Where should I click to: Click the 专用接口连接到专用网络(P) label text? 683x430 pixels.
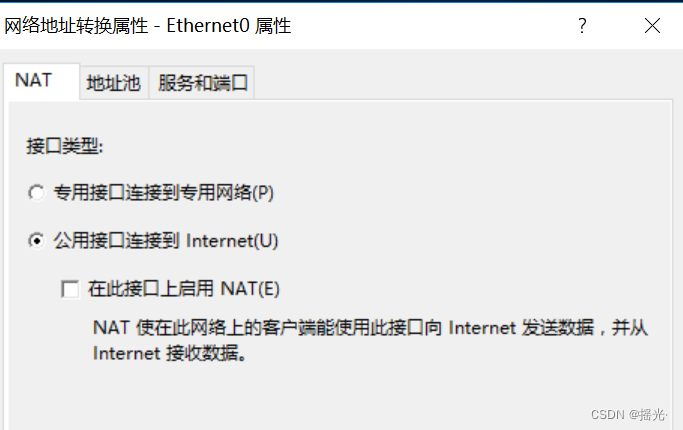(163, 193)
